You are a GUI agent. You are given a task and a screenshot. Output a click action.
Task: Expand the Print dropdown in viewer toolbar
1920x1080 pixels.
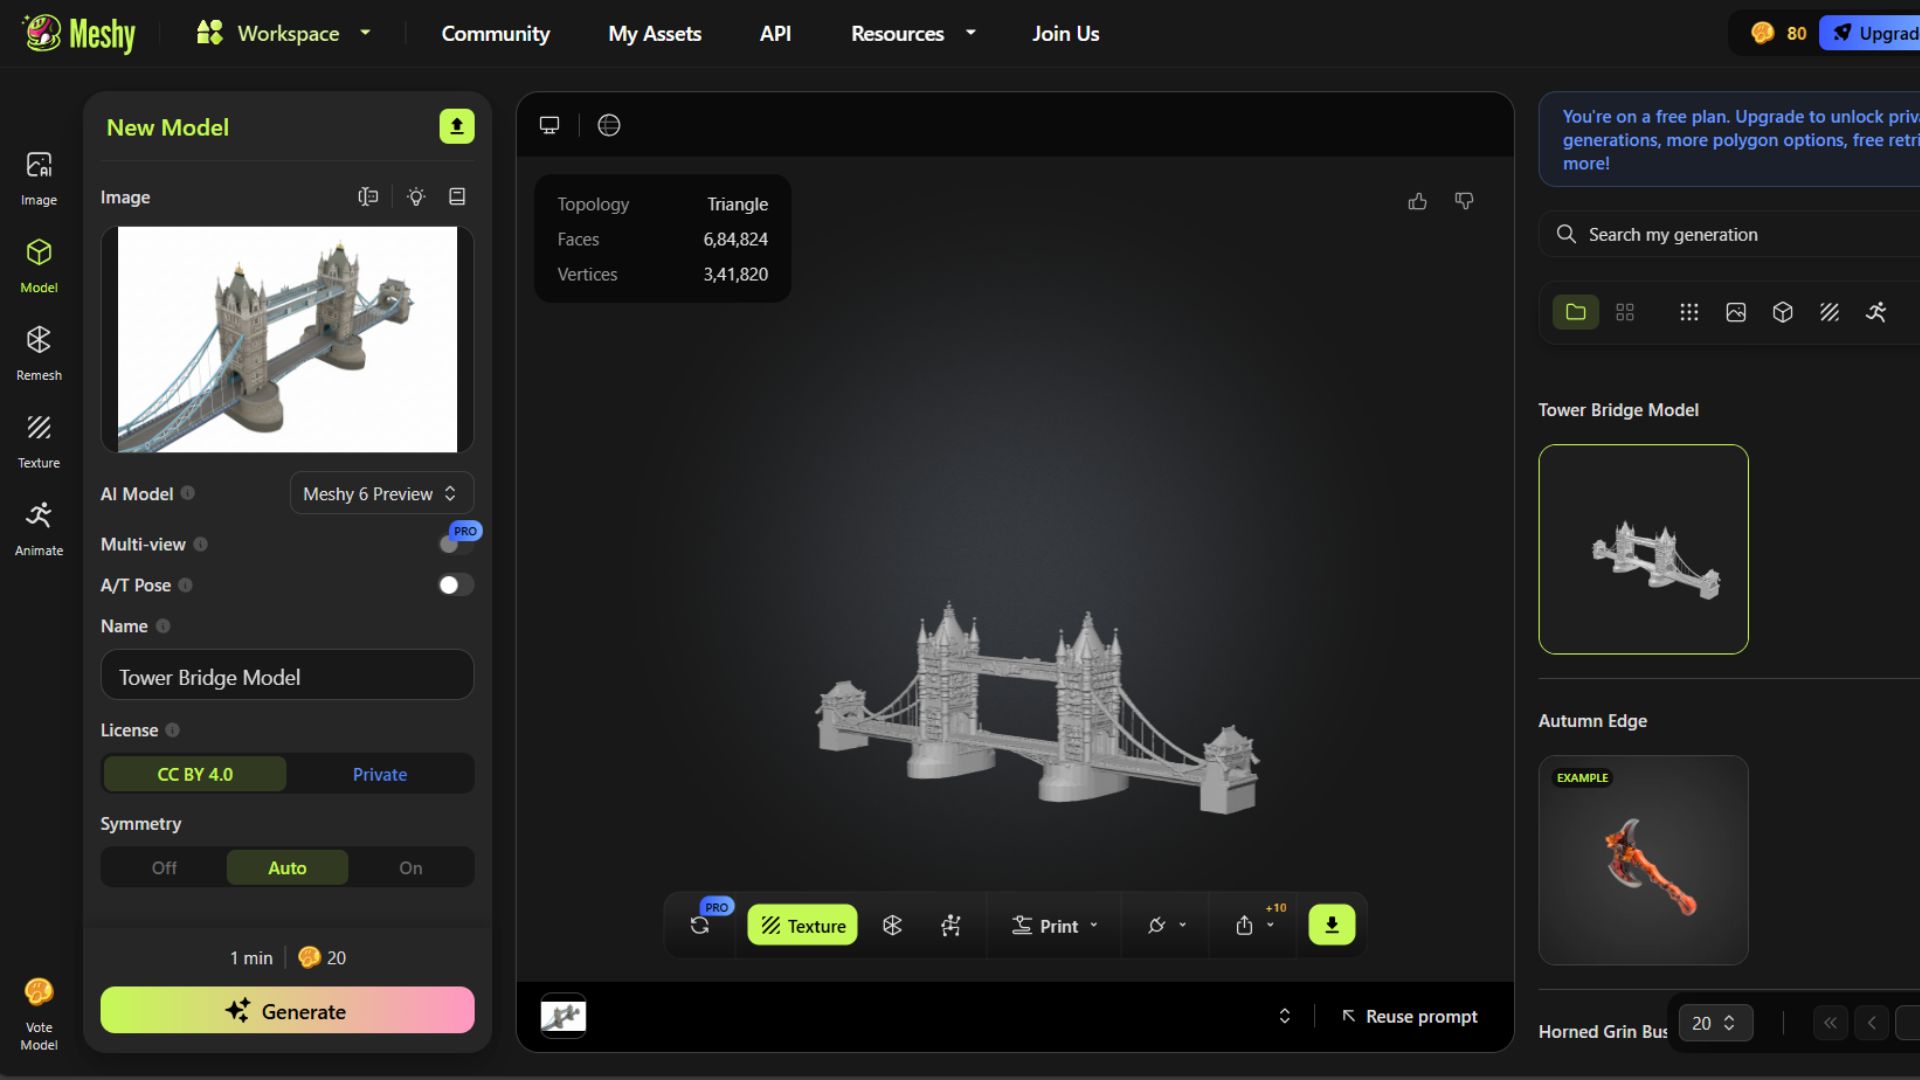(x=1056, y=926)
